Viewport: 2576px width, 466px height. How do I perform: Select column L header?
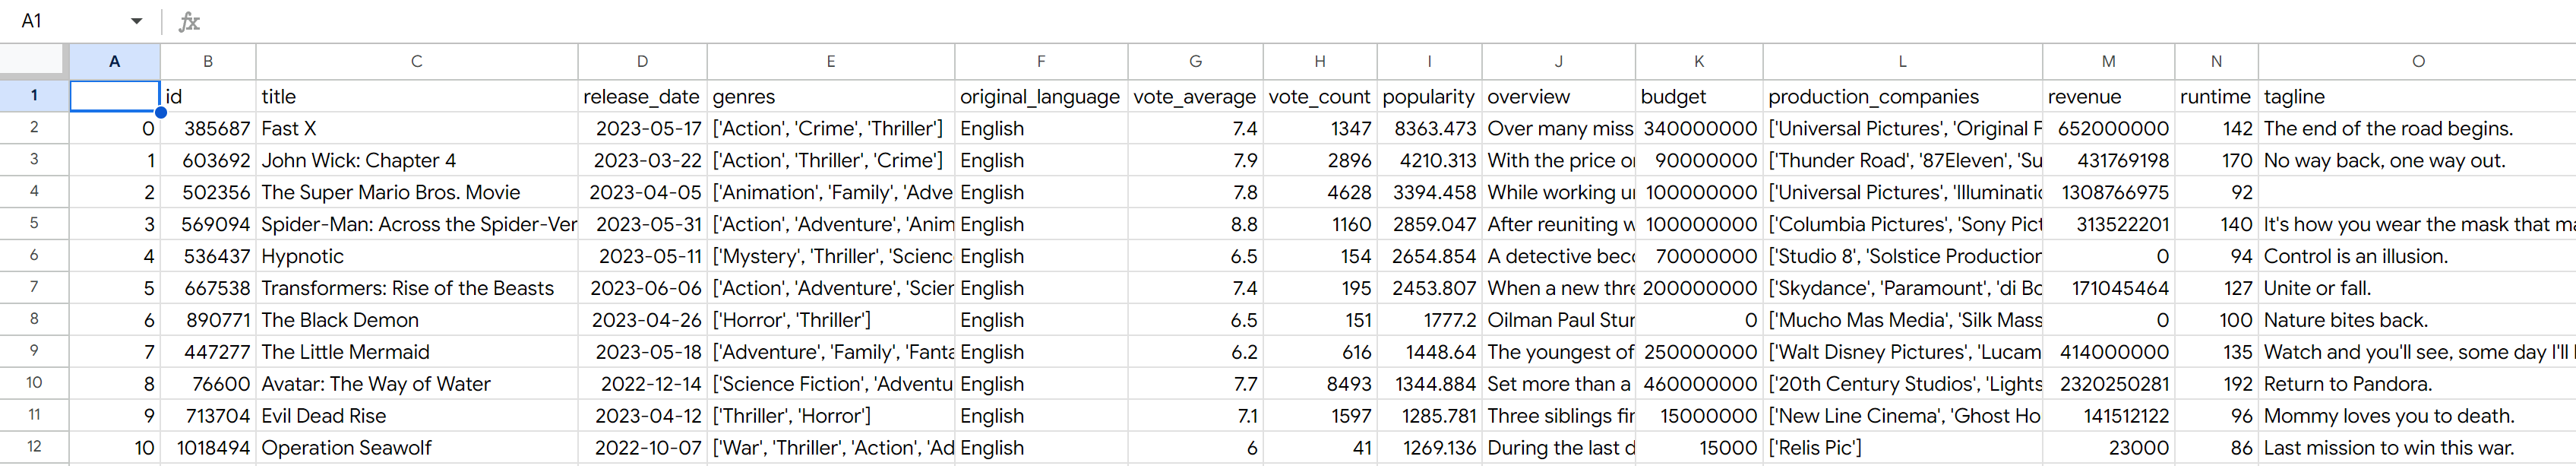1901,61
